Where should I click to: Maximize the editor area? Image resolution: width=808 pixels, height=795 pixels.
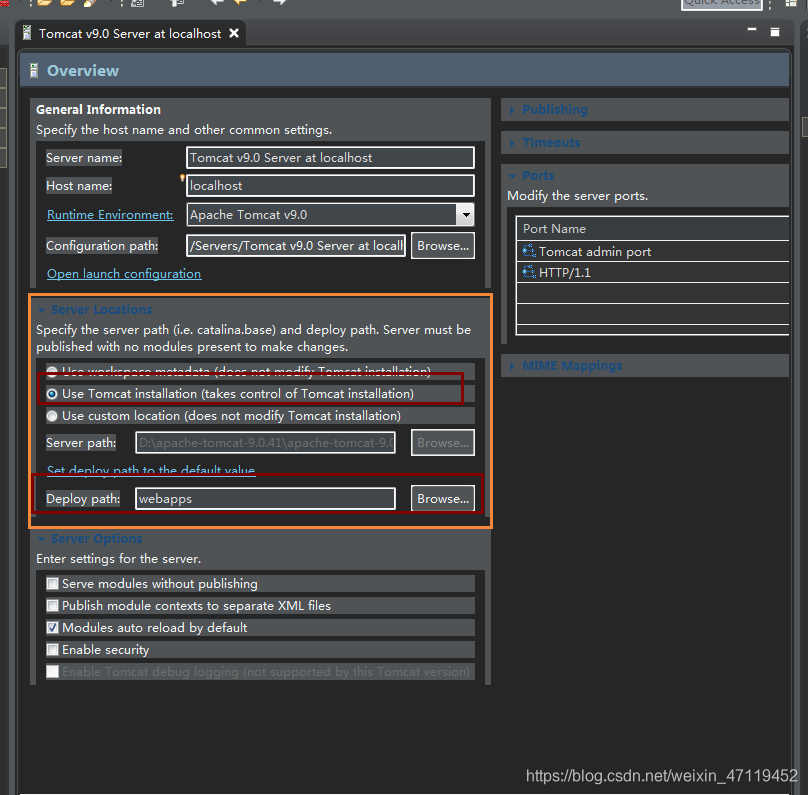[x=775, y=32]
